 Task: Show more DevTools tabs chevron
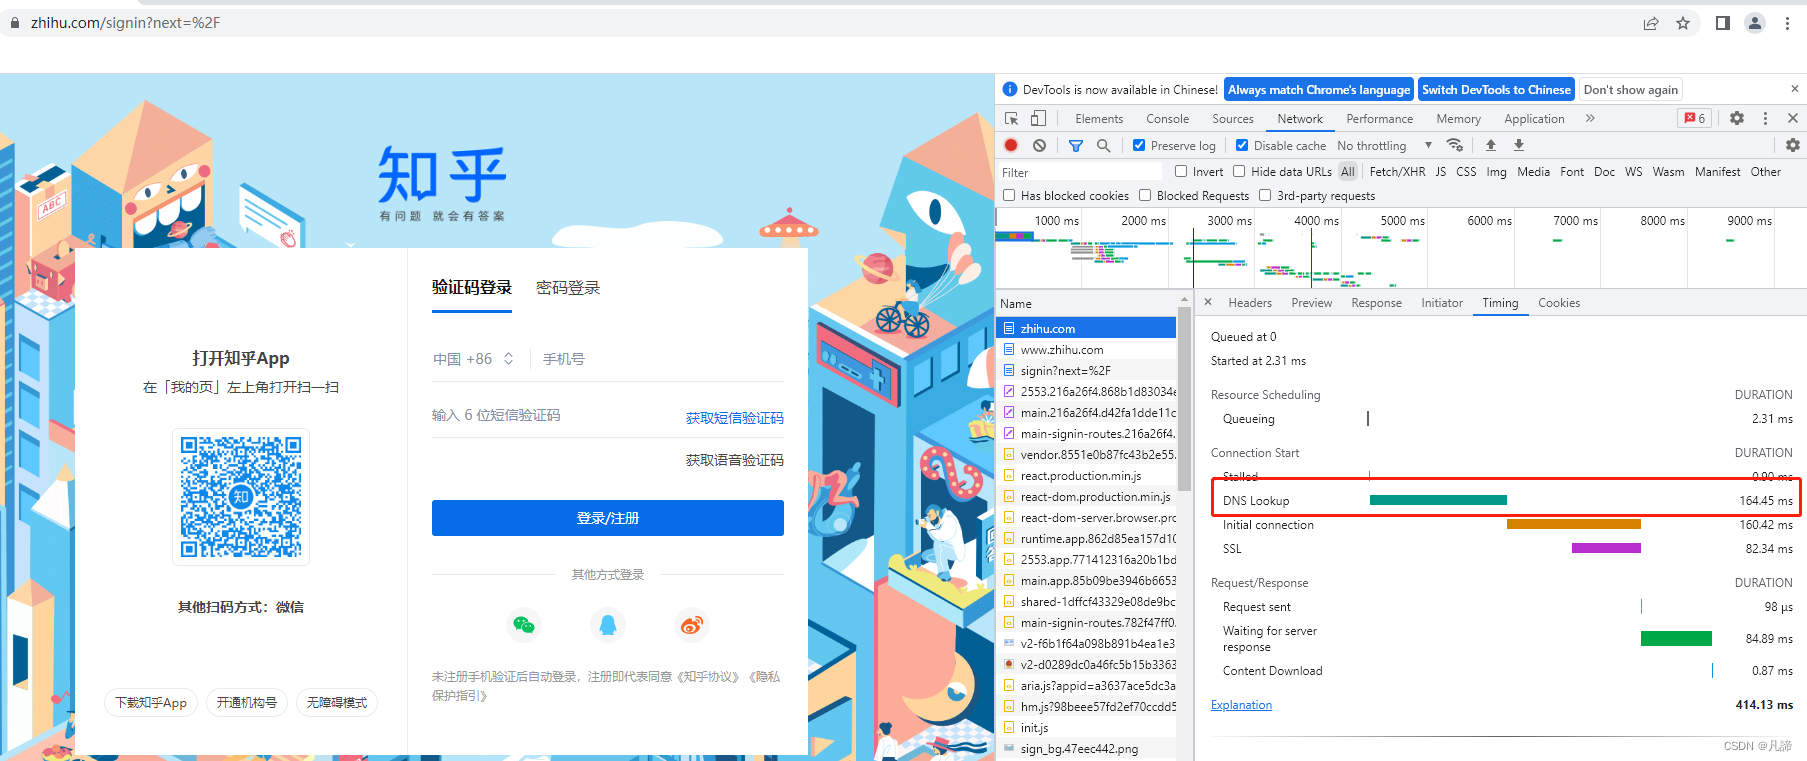tap(1590, 118)
